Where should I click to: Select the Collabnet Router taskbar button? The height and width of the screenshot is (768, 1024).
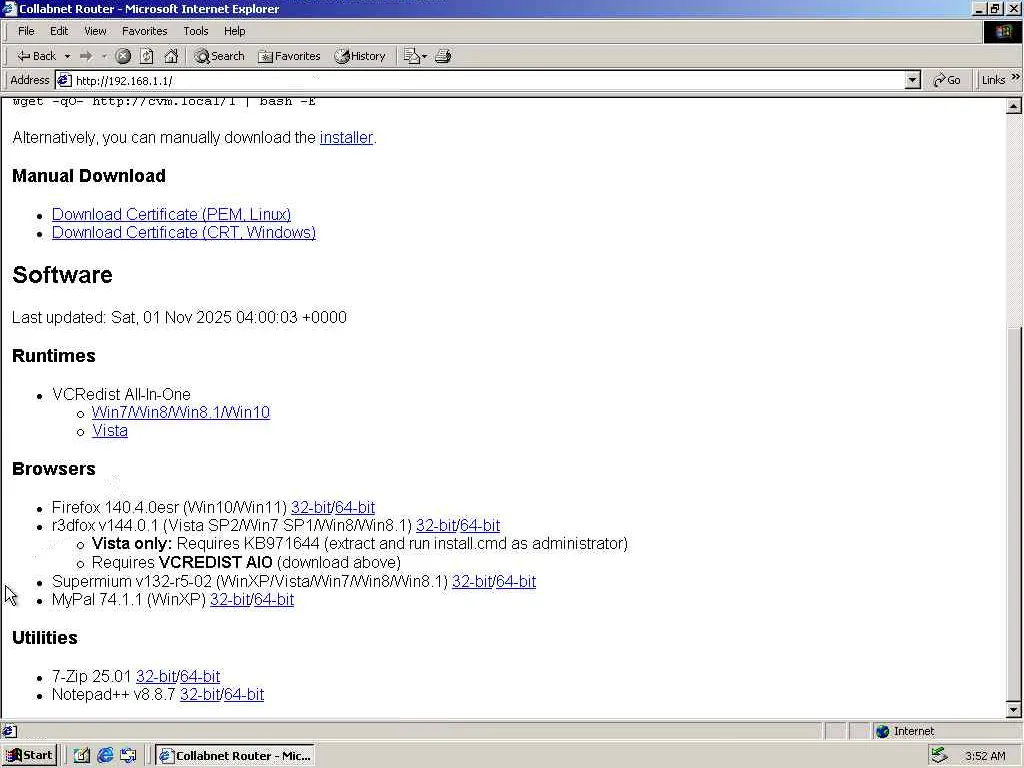click(x=235, y=756)
